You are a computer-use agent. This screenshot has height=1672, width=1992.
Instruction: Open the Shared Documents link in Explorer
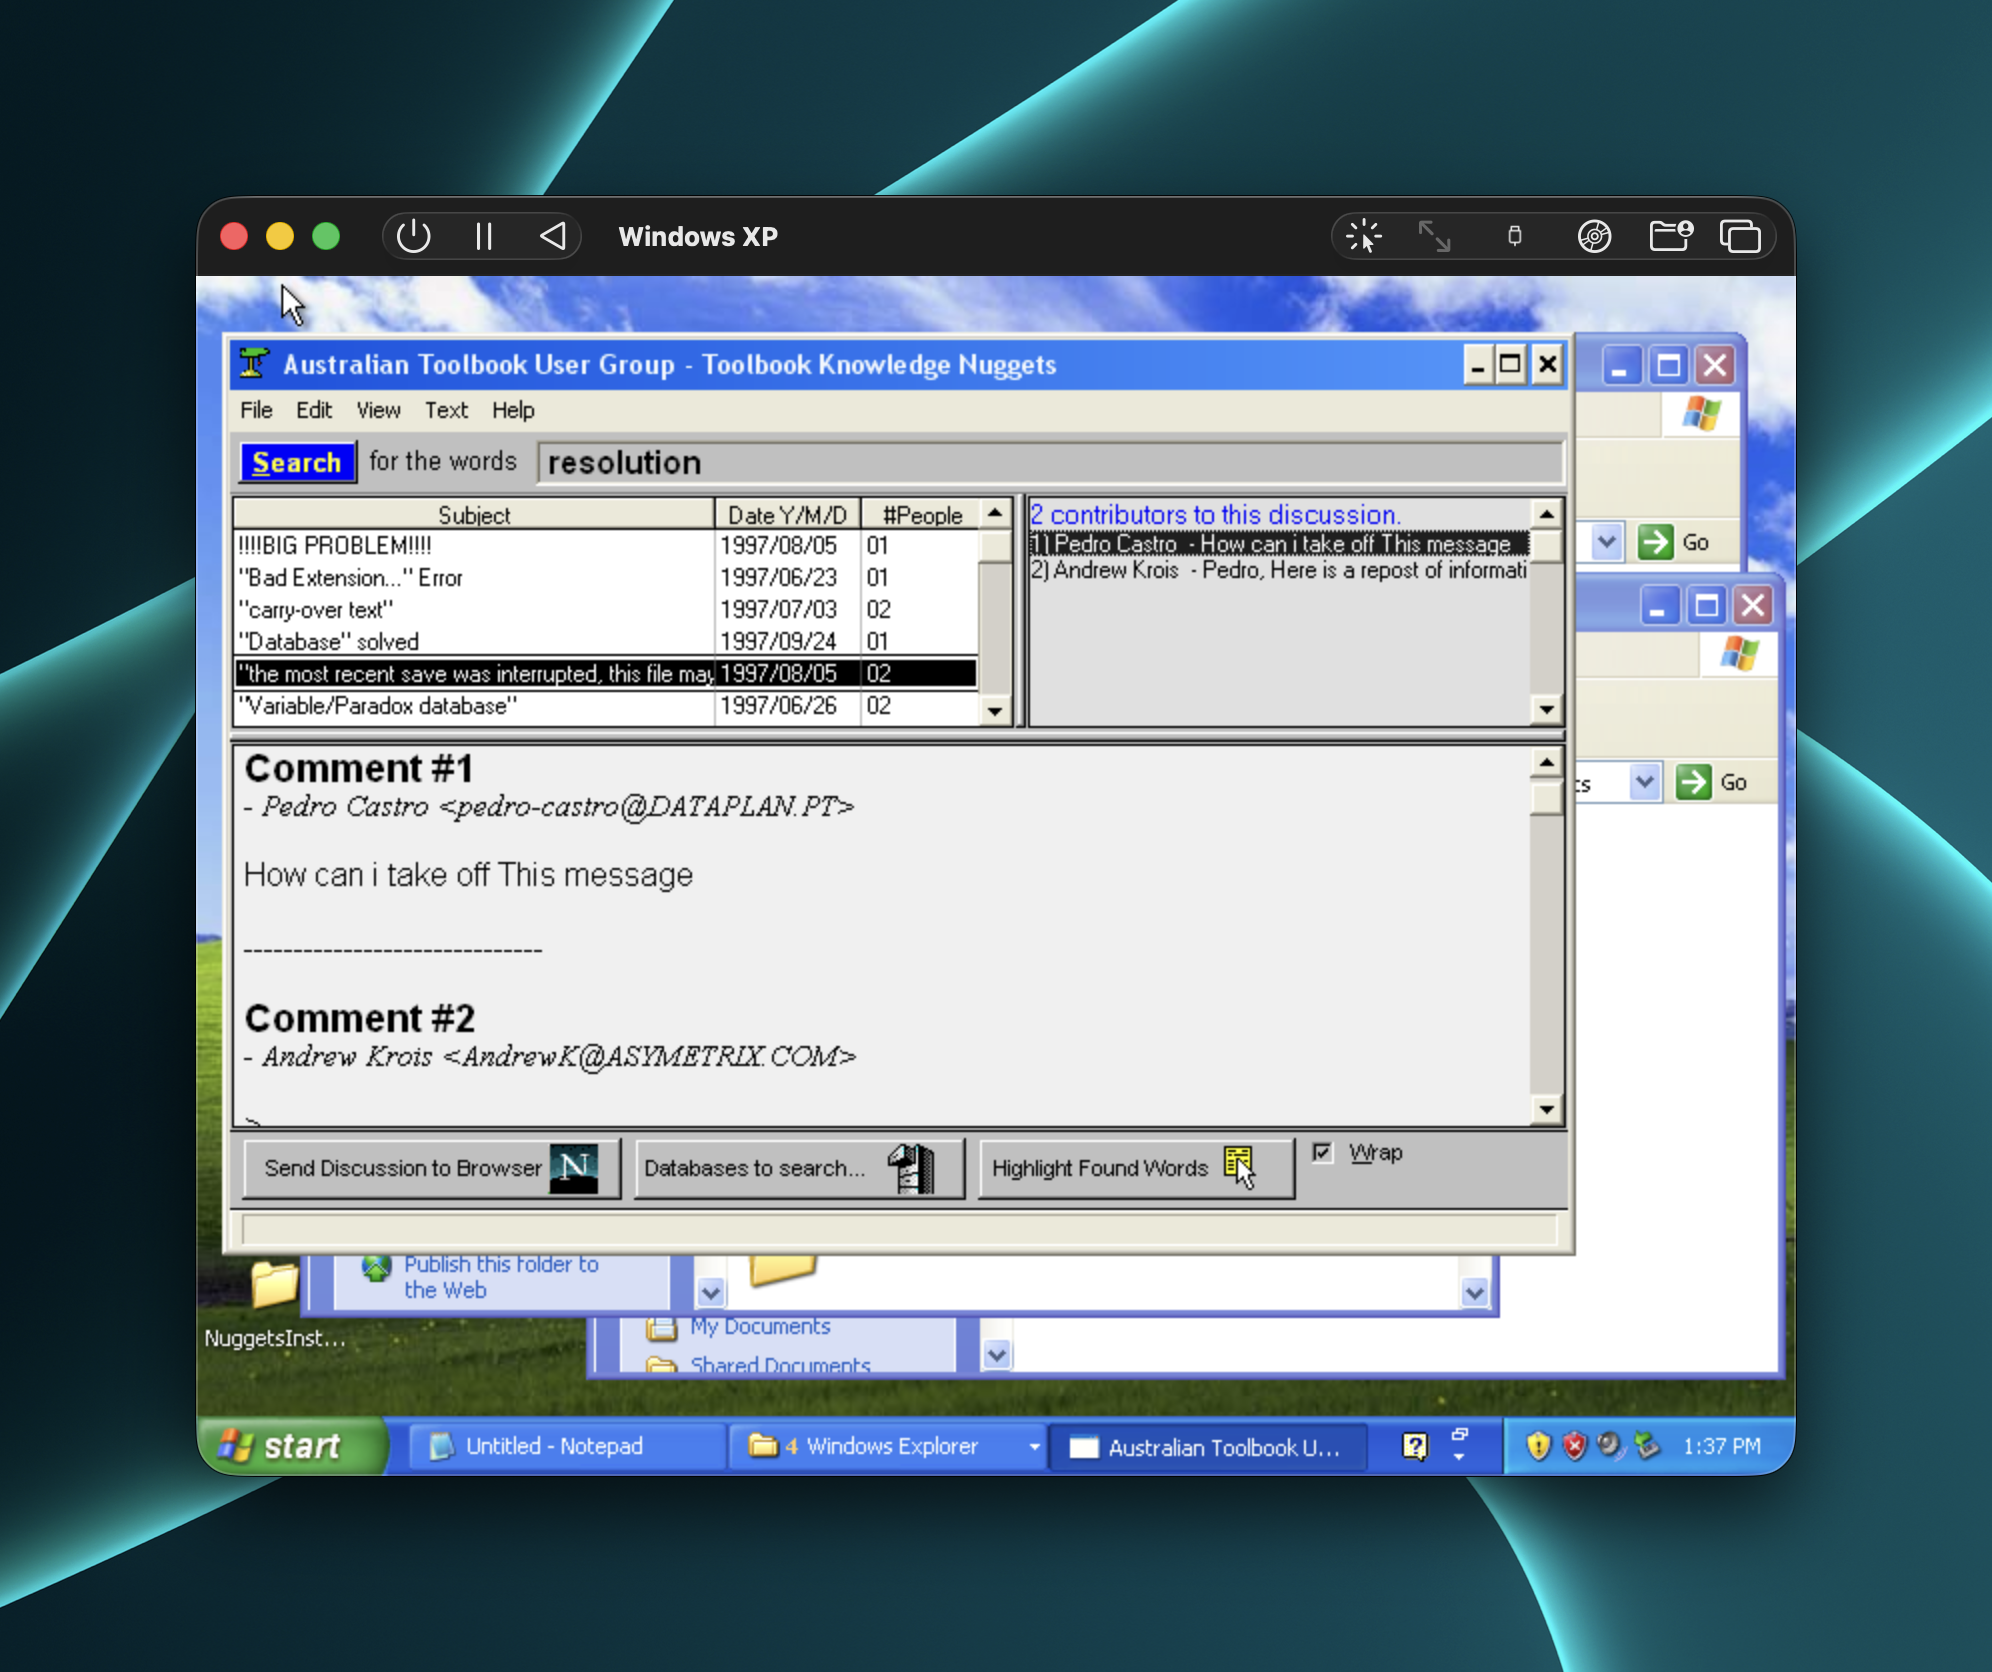click(780, 1365)
